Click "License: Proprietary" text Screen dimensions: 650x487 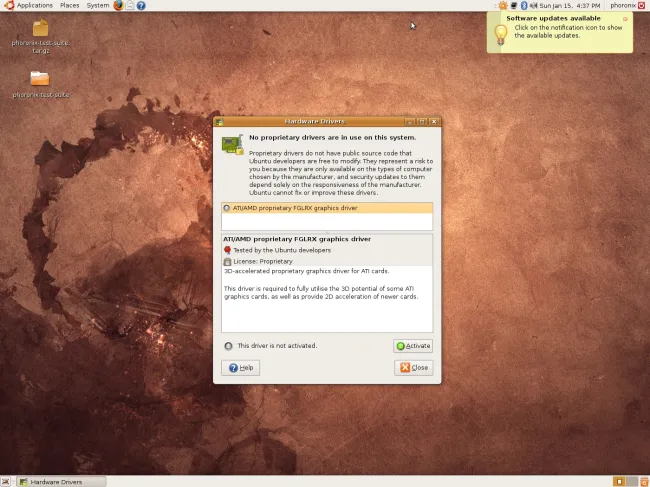click(x=263, y=262)
